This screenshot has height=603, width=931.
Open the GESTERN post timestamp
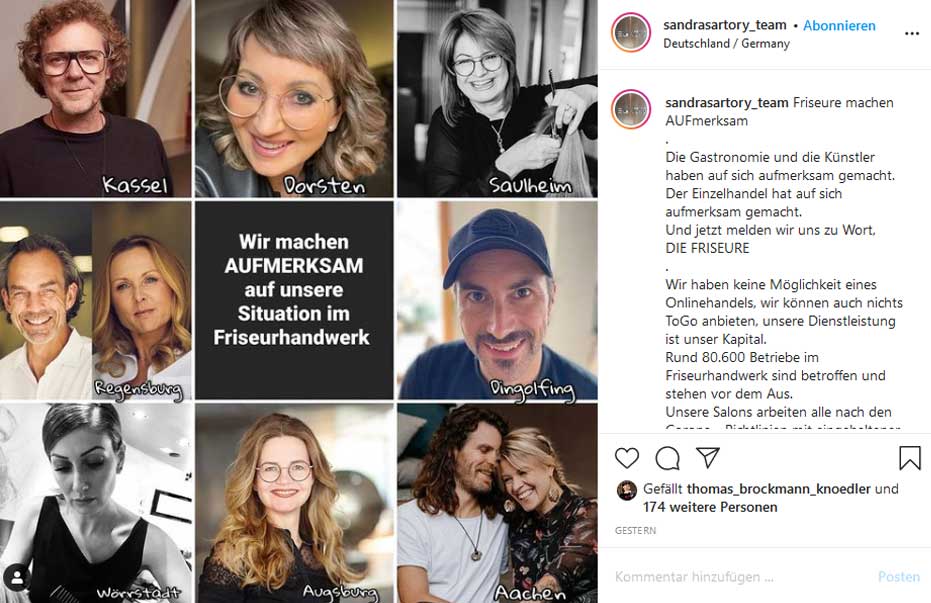click(635, 531)
